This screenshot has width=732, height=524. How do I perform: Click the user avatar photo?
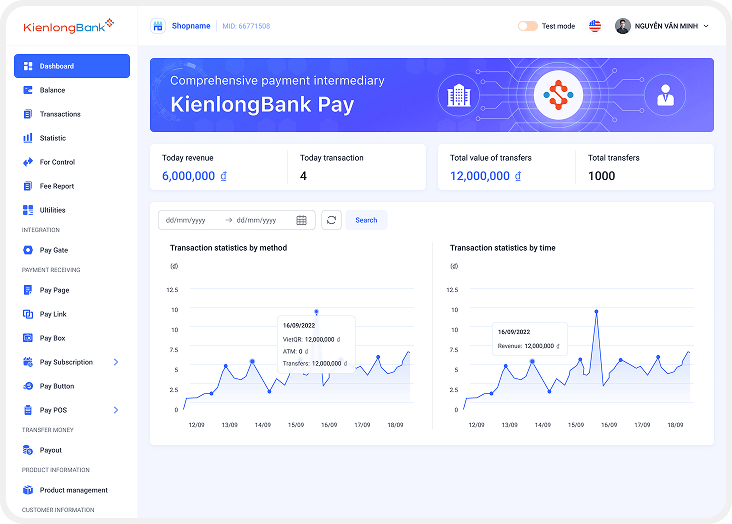click(x=623, y=26)
